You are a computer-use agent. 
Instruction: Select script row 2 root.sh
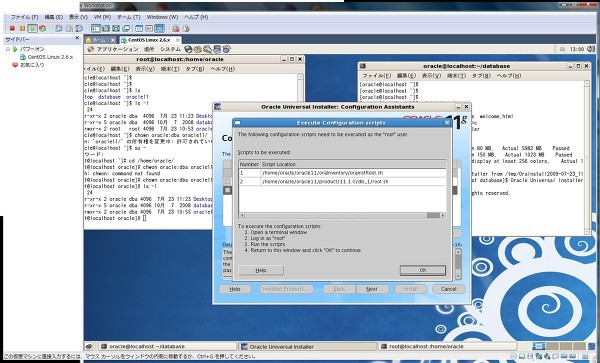pyautogui.click(x=342, y=182)
